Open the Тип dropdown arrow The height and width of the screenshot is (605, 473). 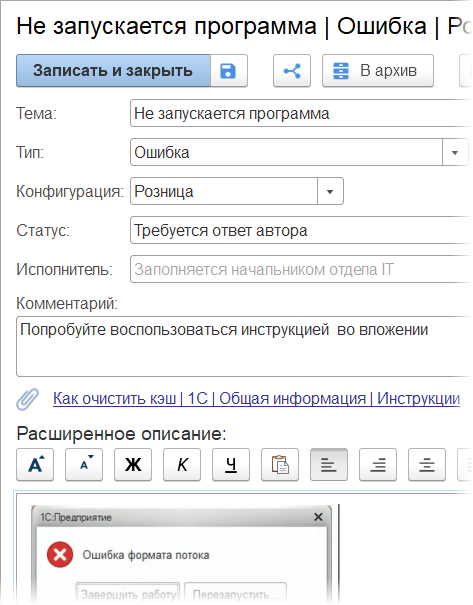coord(455,153)
